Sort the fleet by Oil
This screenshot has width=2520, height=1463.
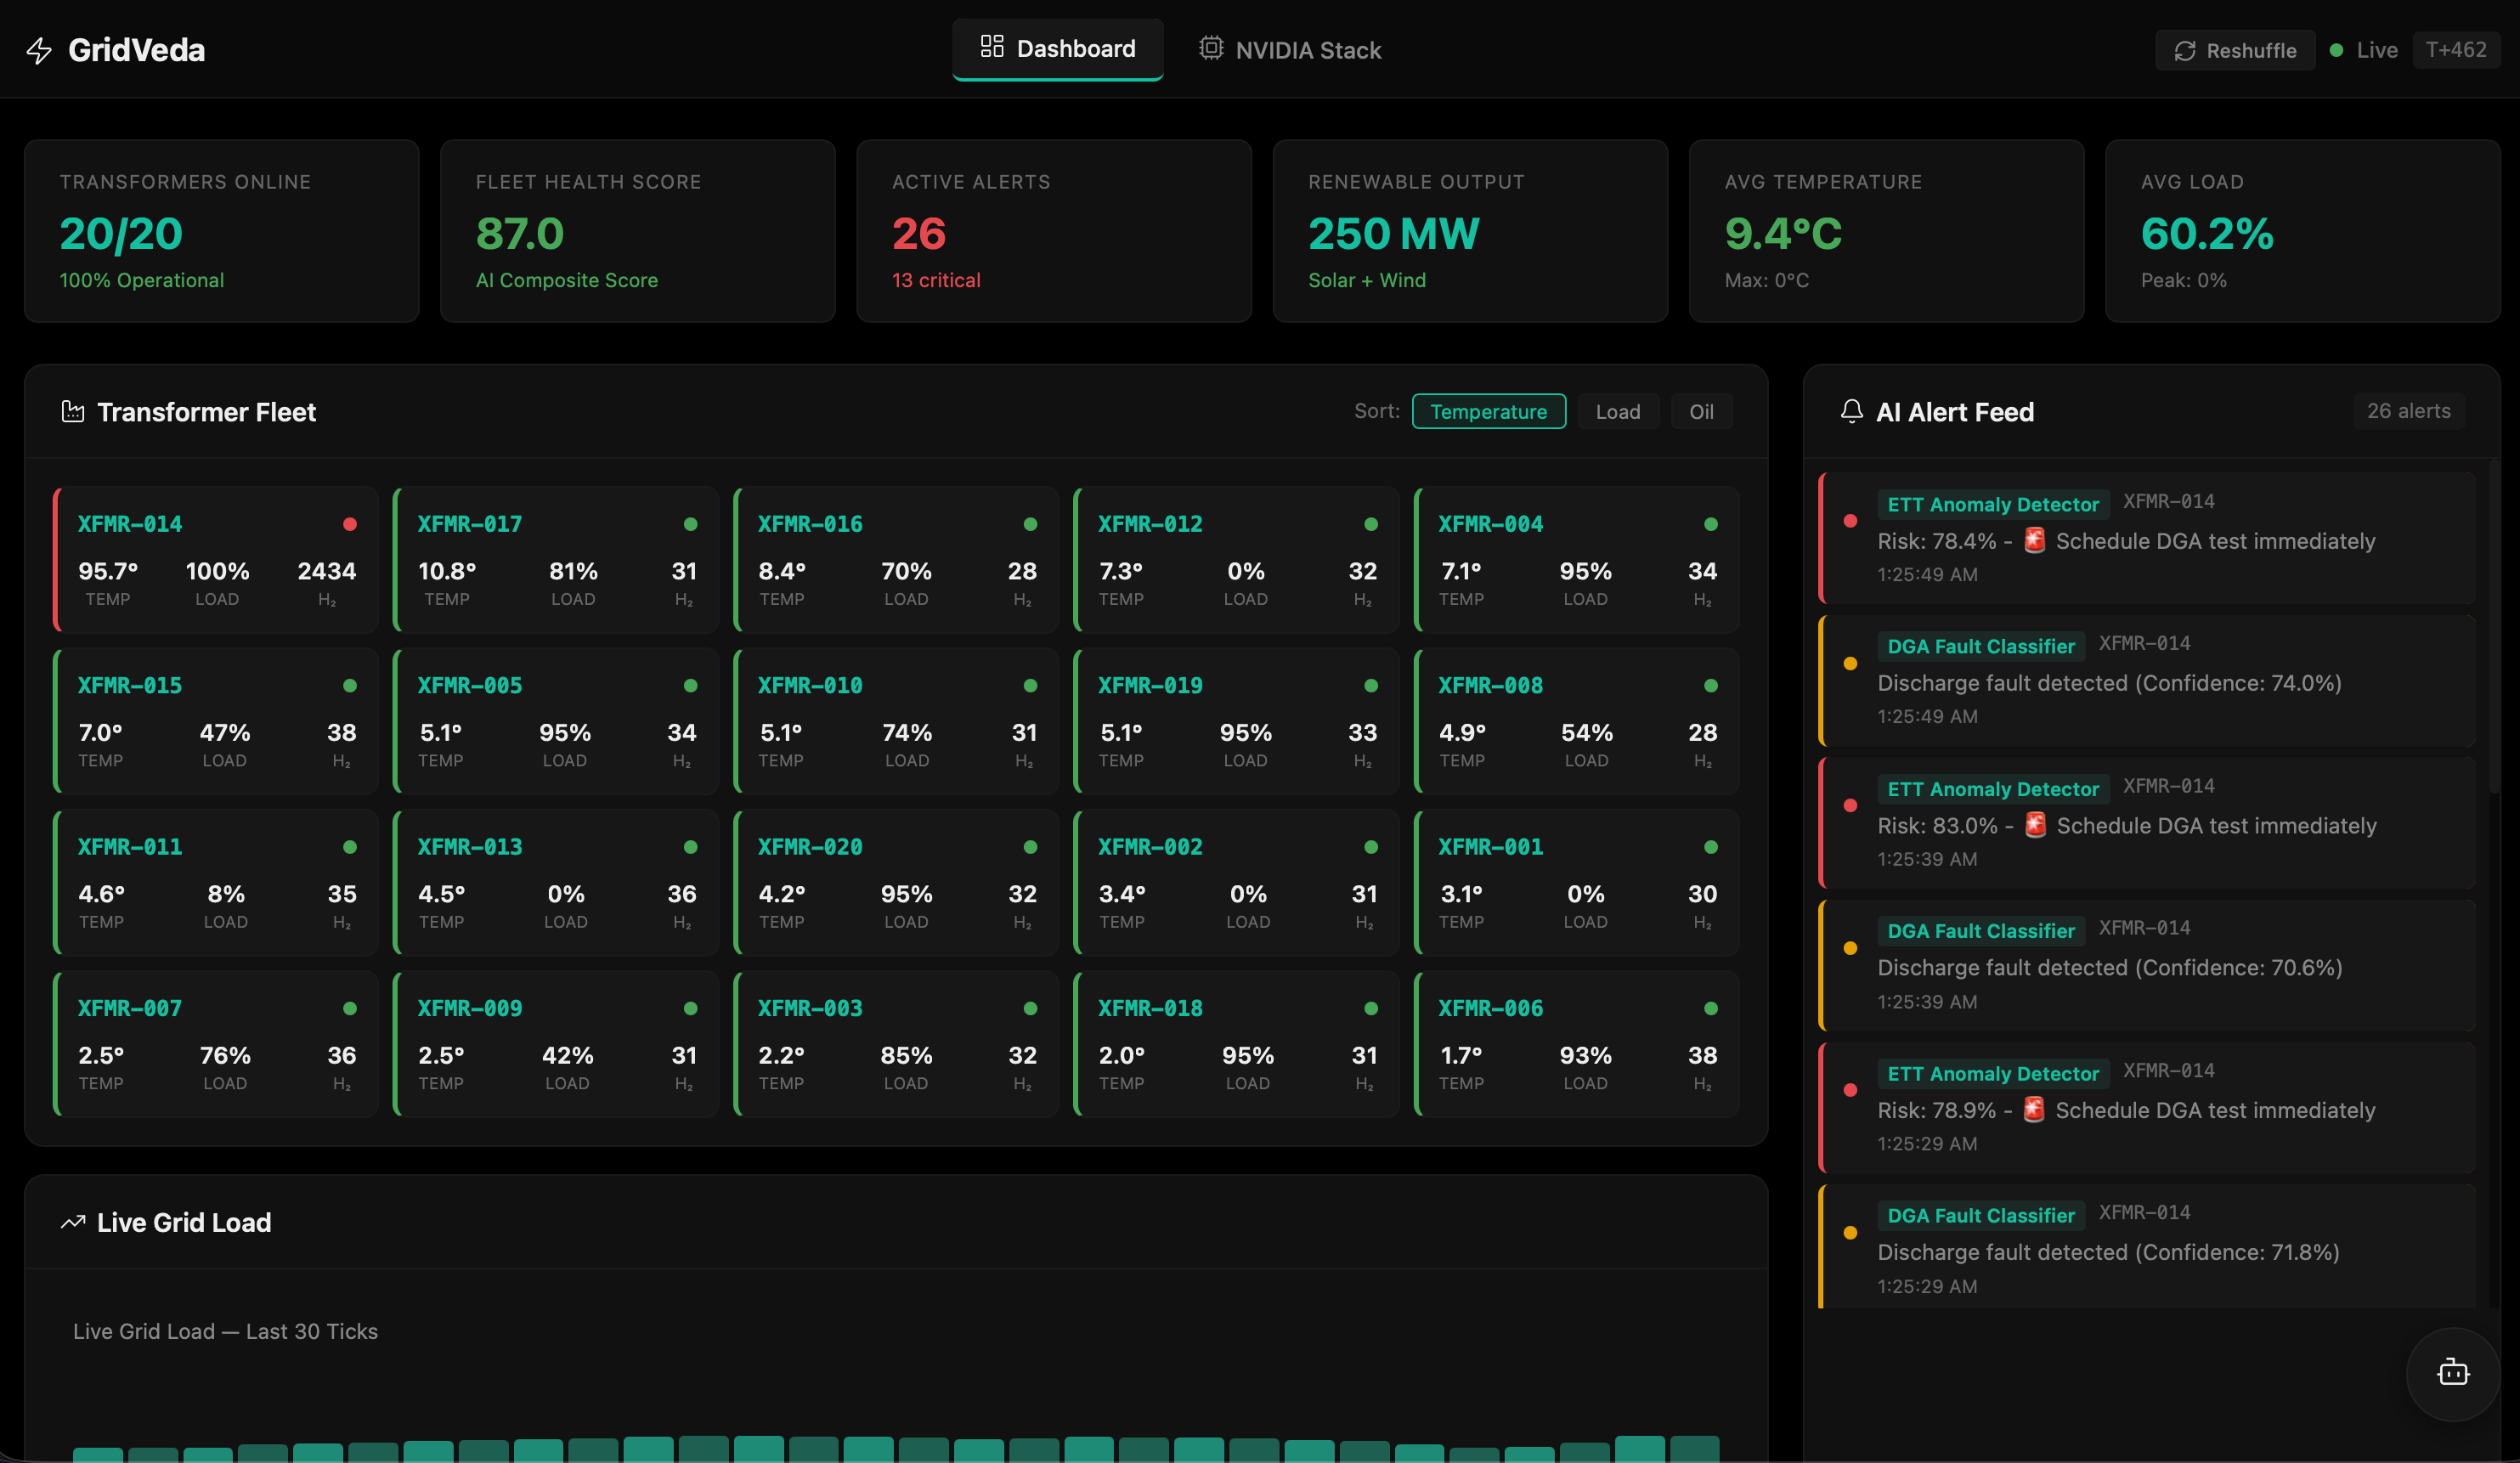coord(1701,412)
